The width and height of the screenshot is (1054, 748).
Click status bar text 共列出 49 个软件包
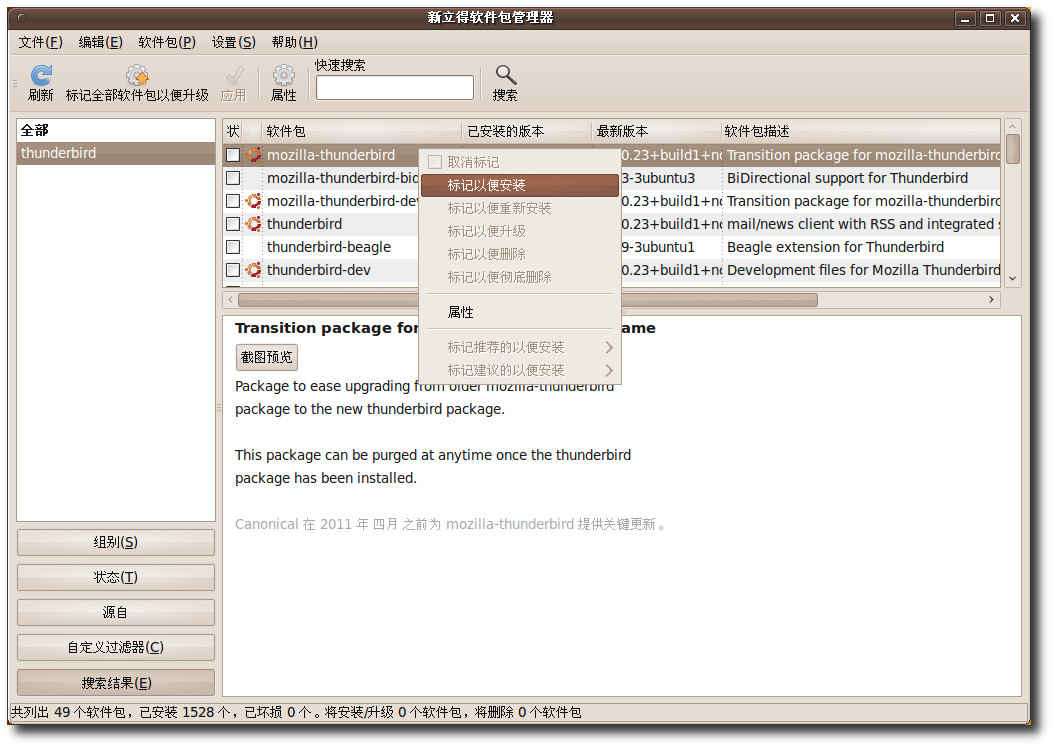(x=69, y=712)
